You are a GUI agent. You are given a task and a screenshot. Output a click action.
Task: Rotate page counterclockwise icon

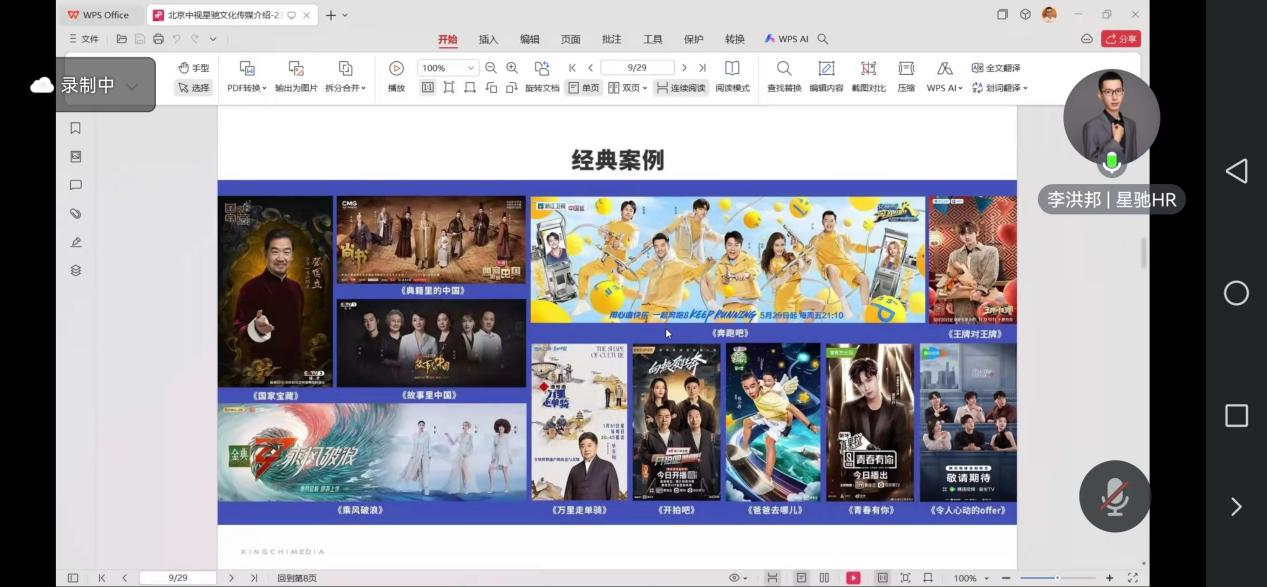pyautogui.click(x=491, y=88)
